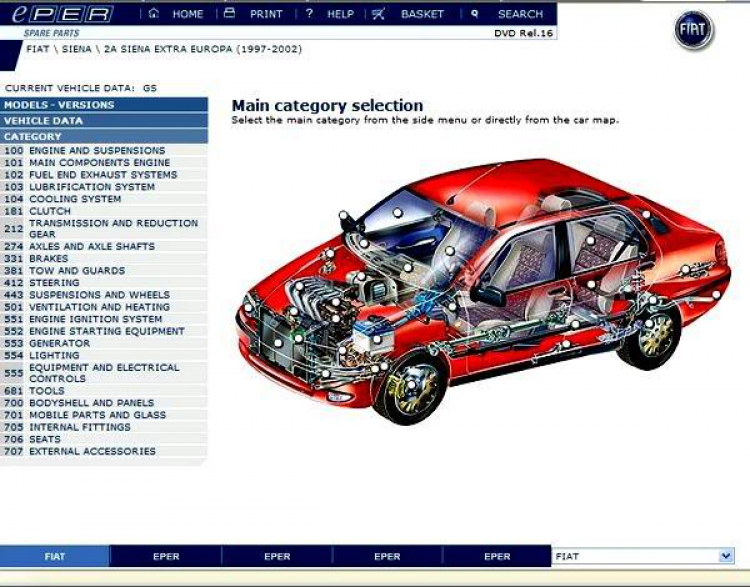Open the HELP menu item

(x=341, y=14)
